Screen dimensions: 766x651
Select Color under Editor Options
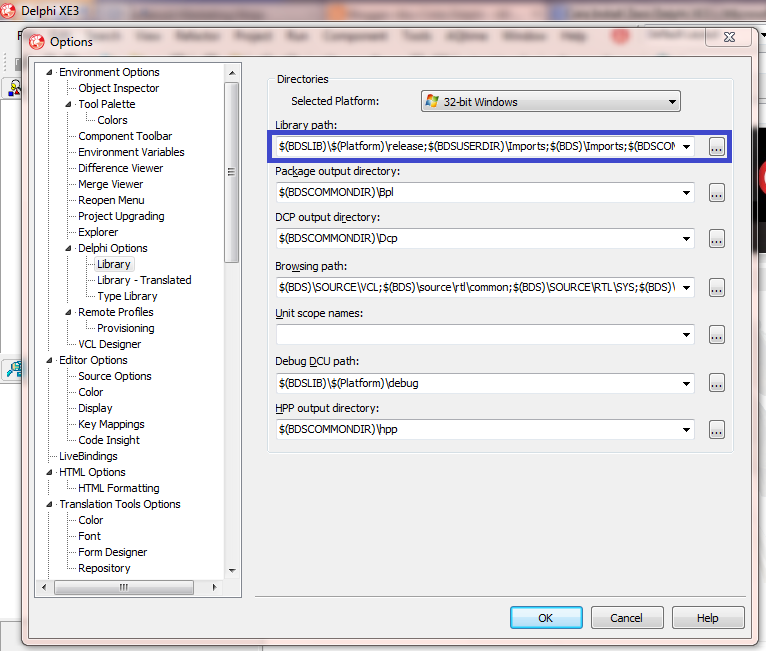pyautogui.click(x=91, y=392)
